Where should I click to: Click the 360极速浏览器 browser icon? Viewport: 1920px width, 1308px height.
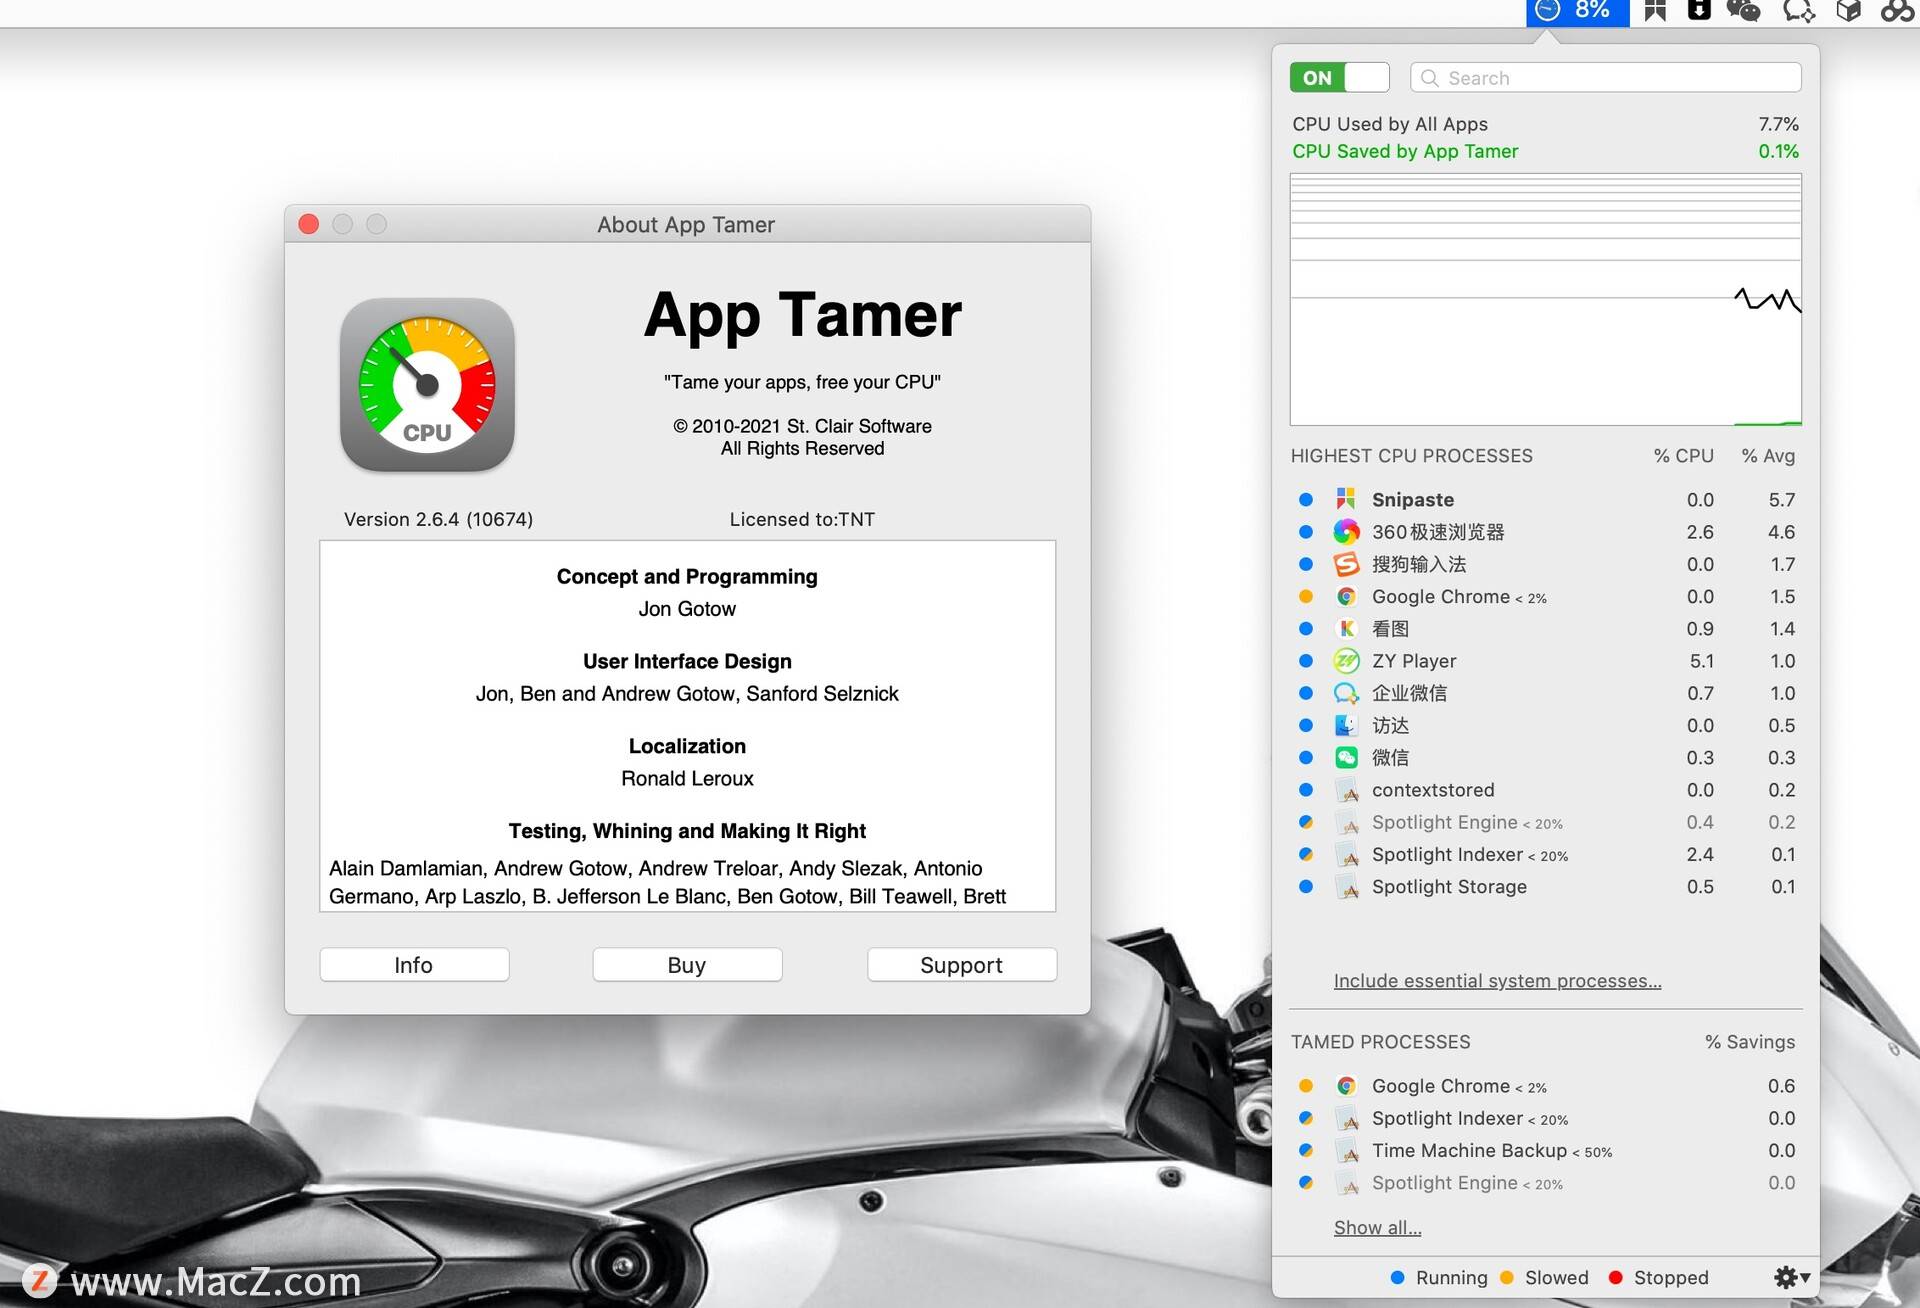pos(1346,532)
